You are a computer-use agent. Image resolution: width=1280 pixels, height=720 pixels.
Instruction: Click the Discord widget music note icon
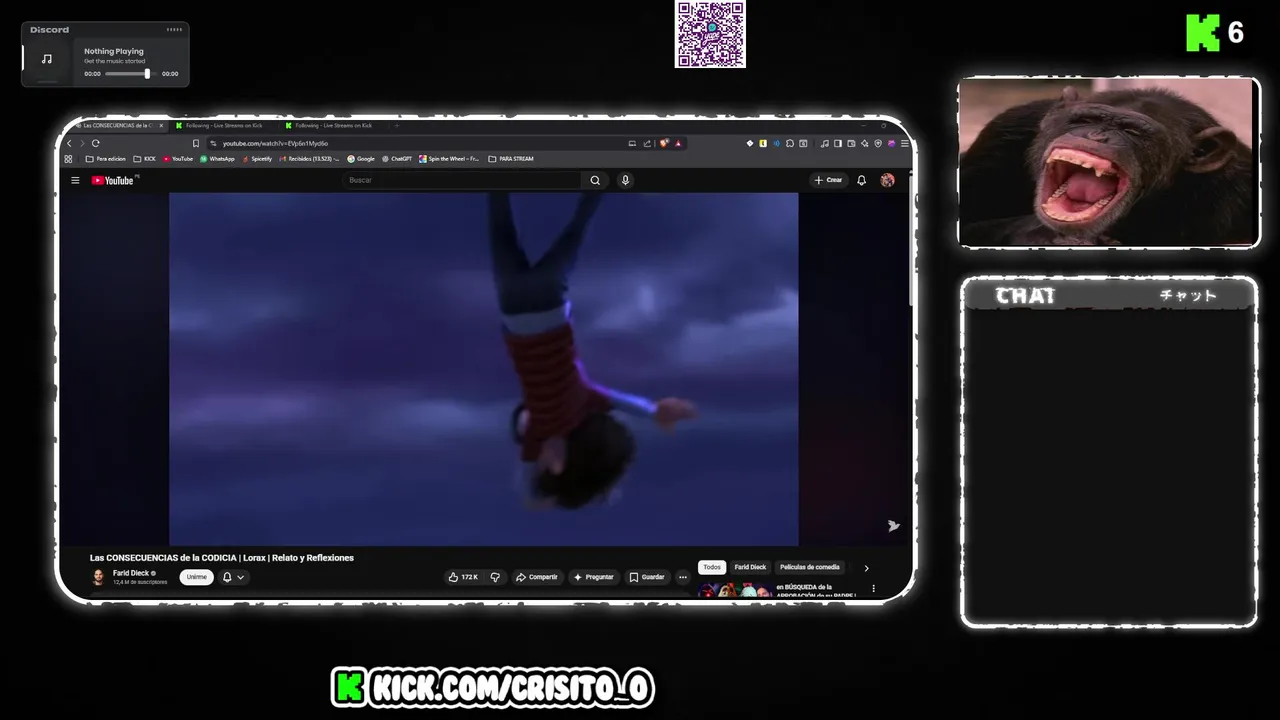pos(46,59)
